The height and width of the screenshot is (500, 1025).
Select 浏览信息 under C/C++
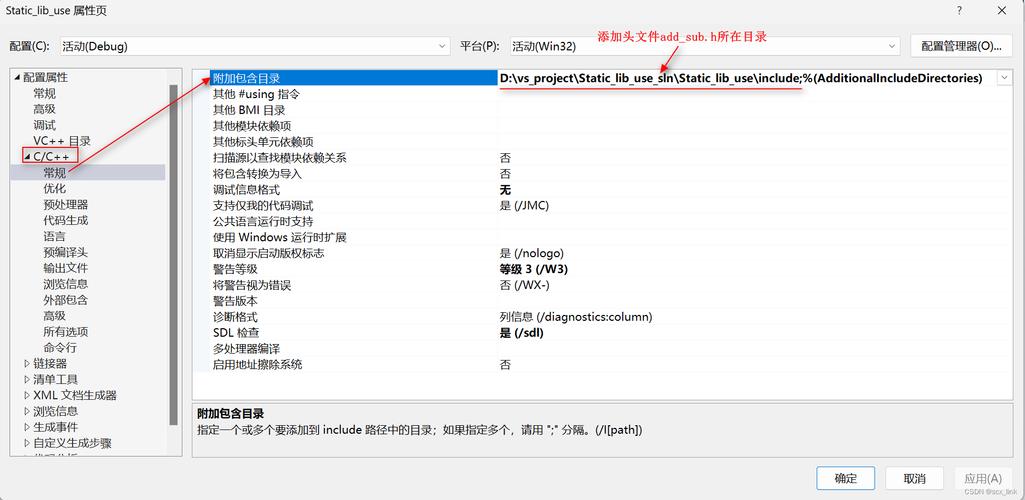tap(65, 284)
